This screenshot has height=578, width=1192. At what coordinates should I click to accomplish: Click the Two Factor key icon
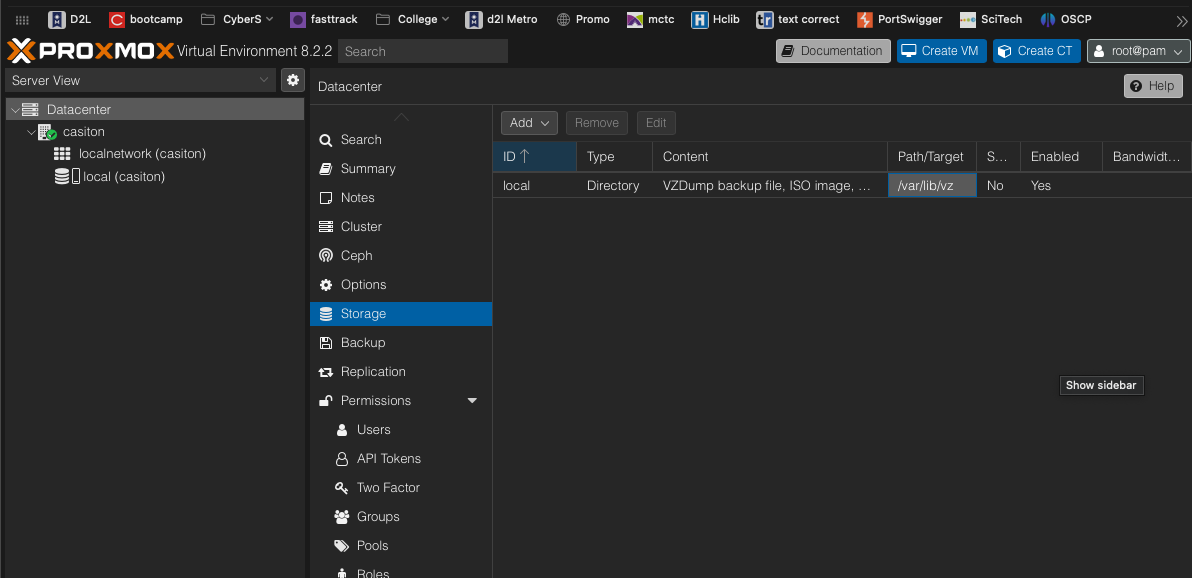(x=341, y=488)
